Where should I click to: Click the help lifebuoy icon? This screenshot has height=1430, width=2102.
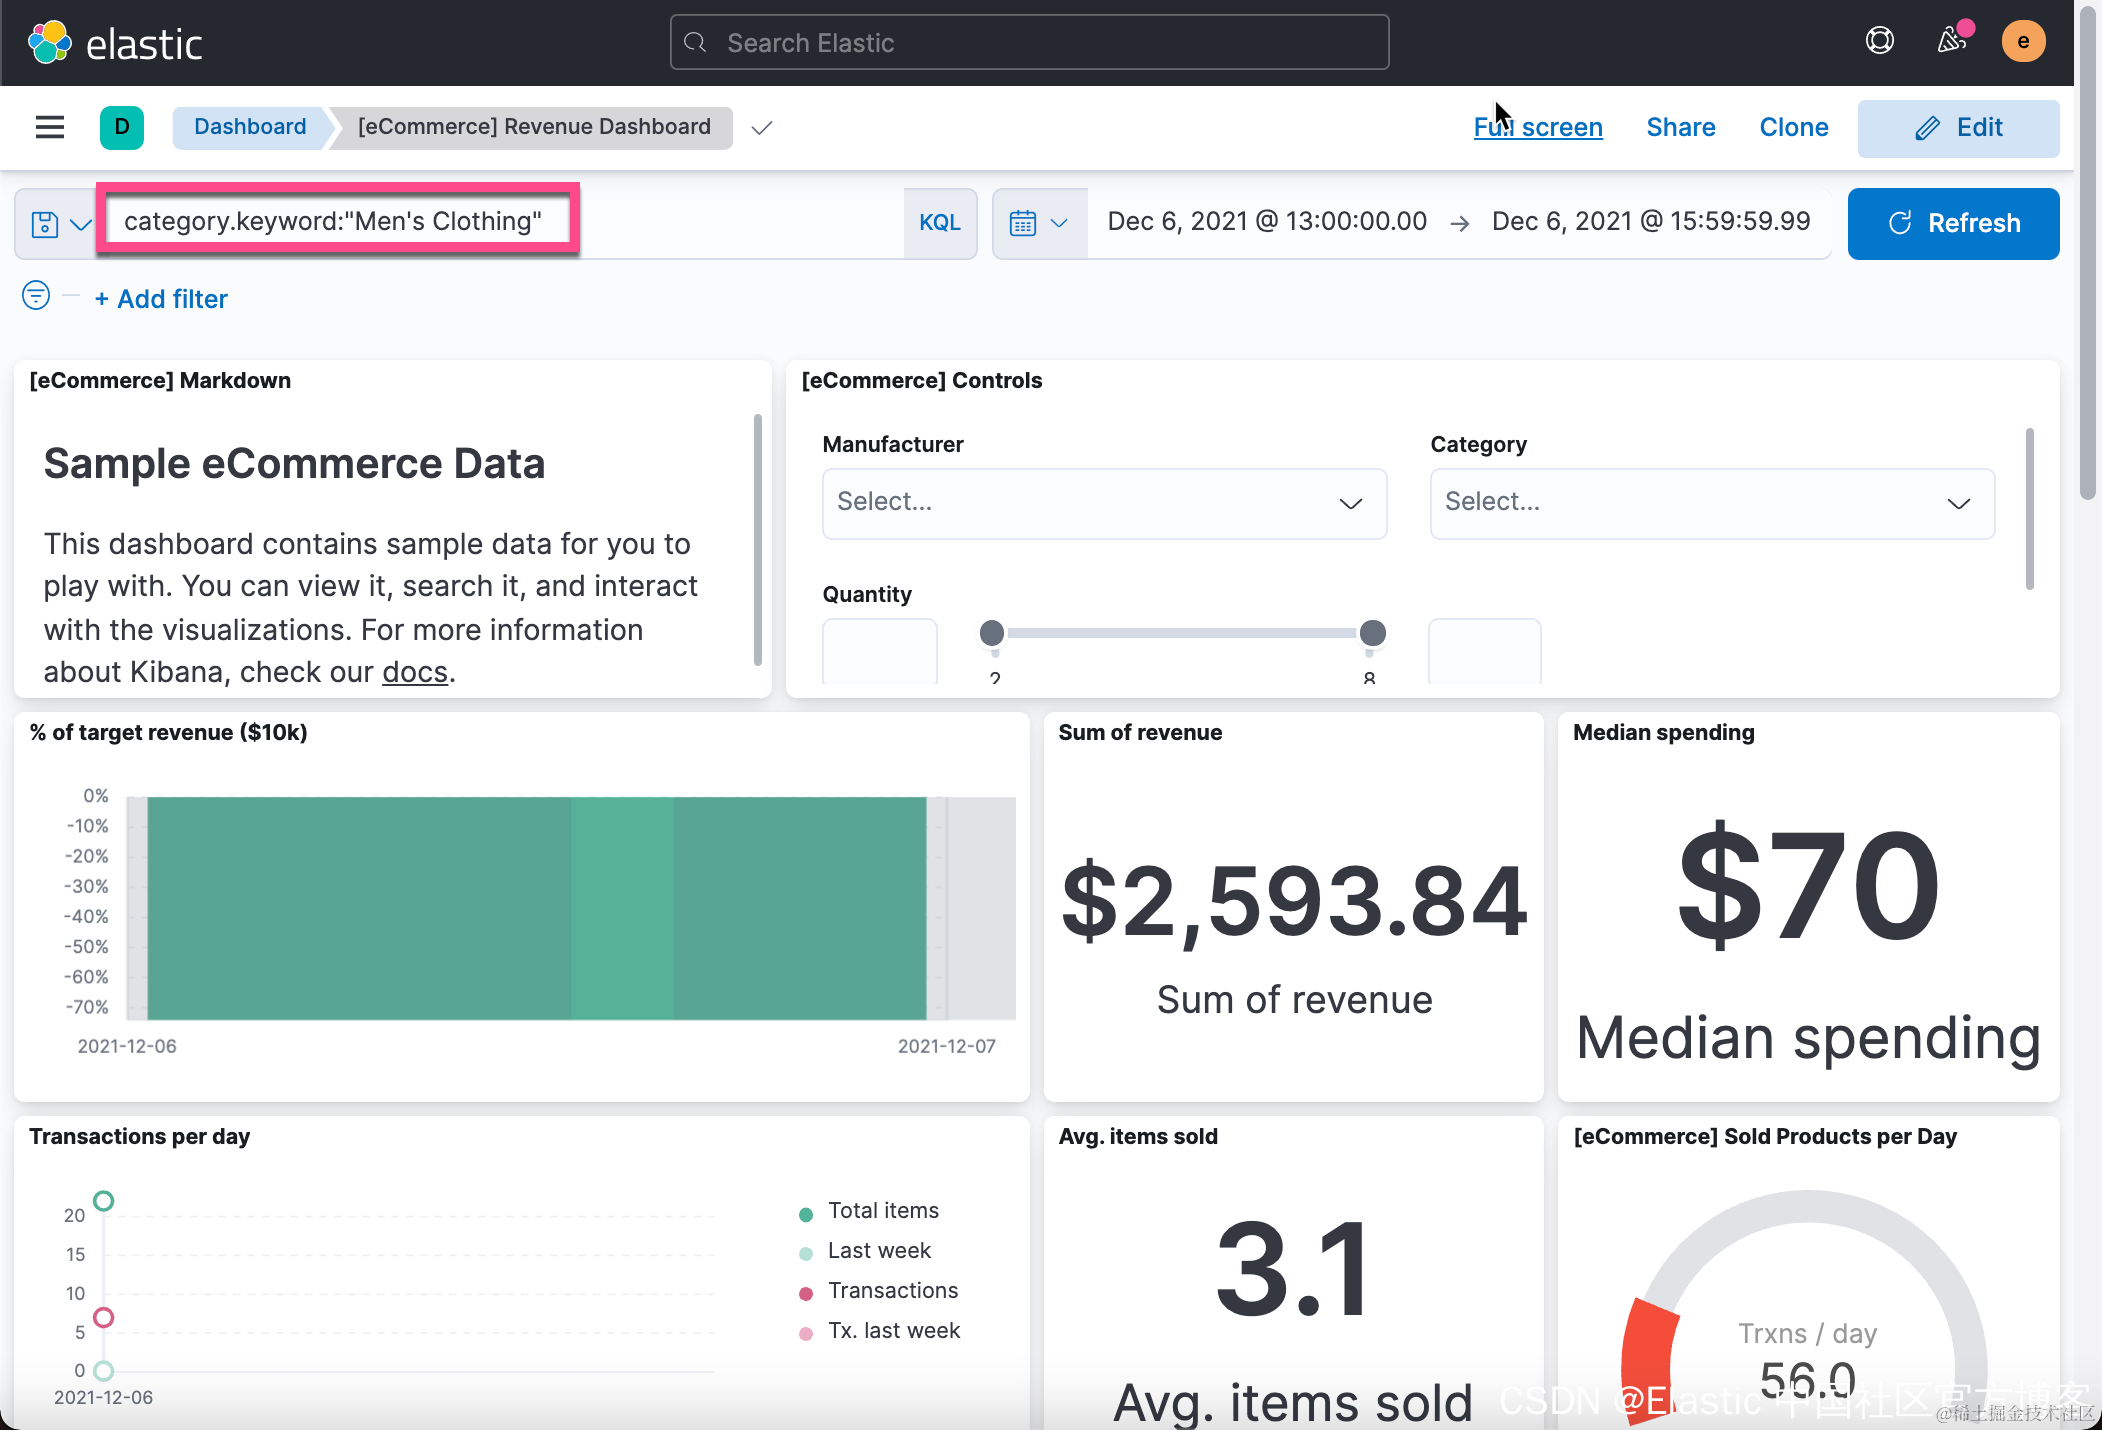point(1879,41)
